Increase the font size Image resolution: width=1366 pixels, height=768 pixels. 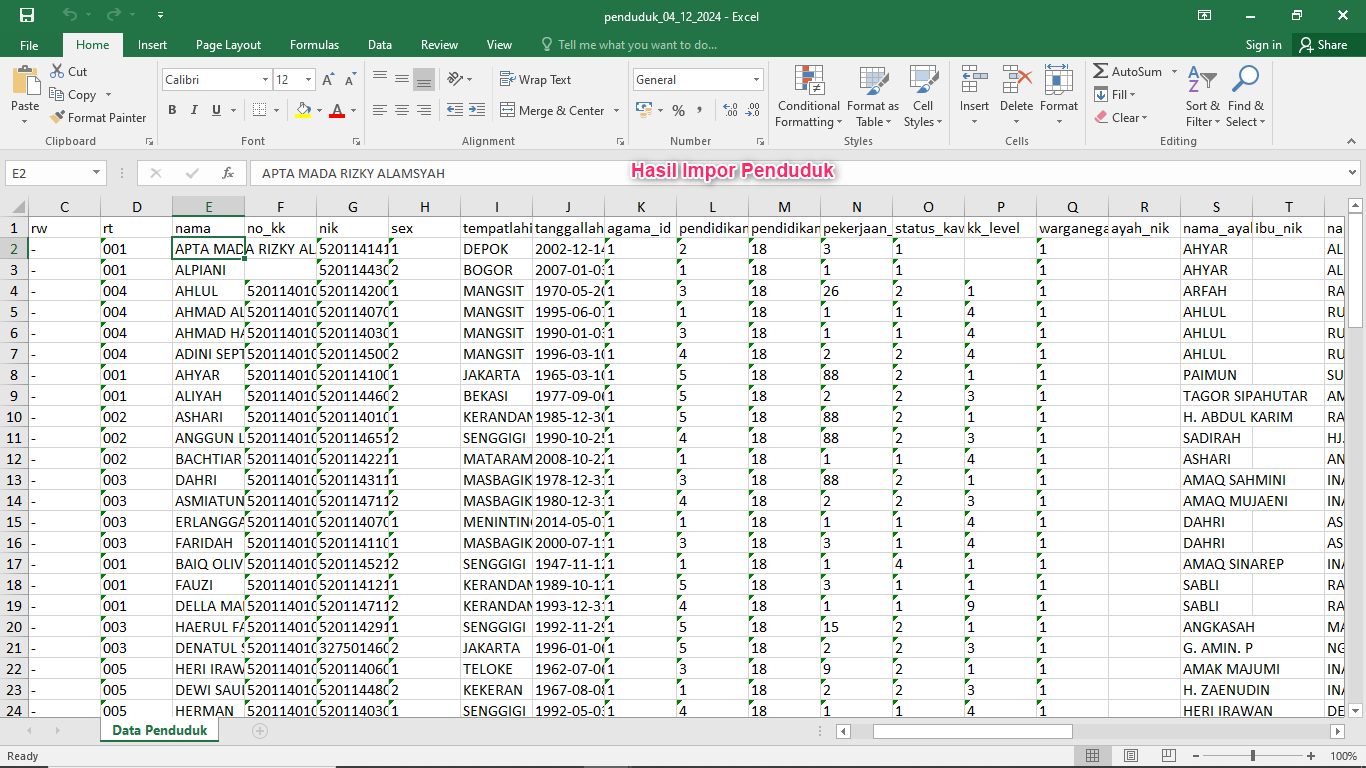[x=330, y=79]
